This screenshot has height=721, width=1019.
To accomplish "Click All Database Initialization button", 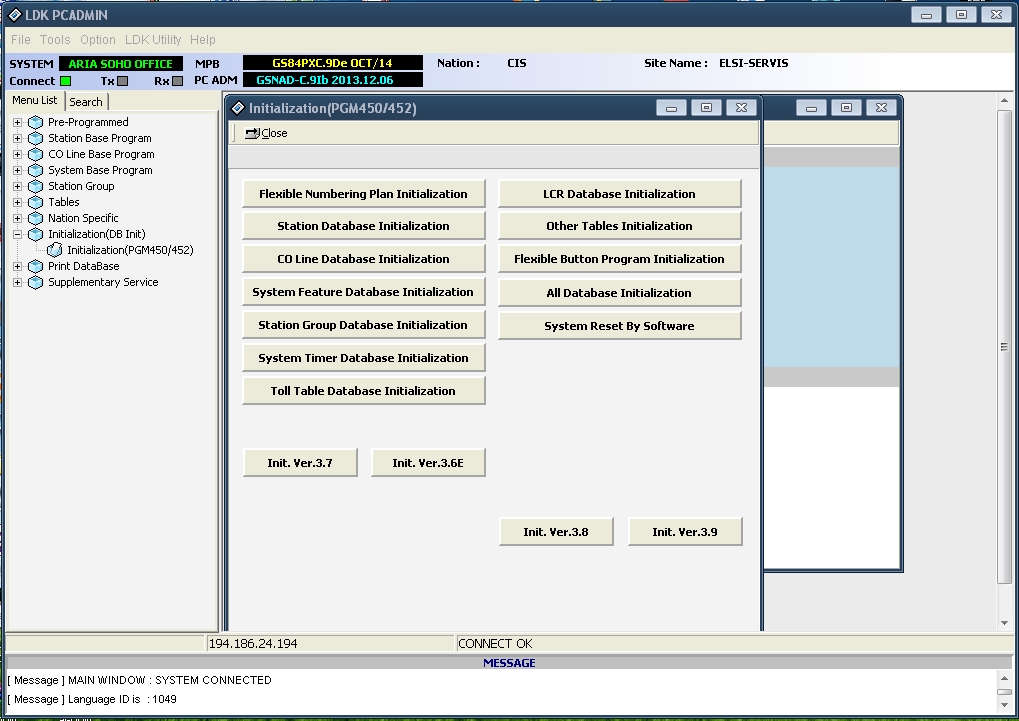I will click(x=619, y=293).
